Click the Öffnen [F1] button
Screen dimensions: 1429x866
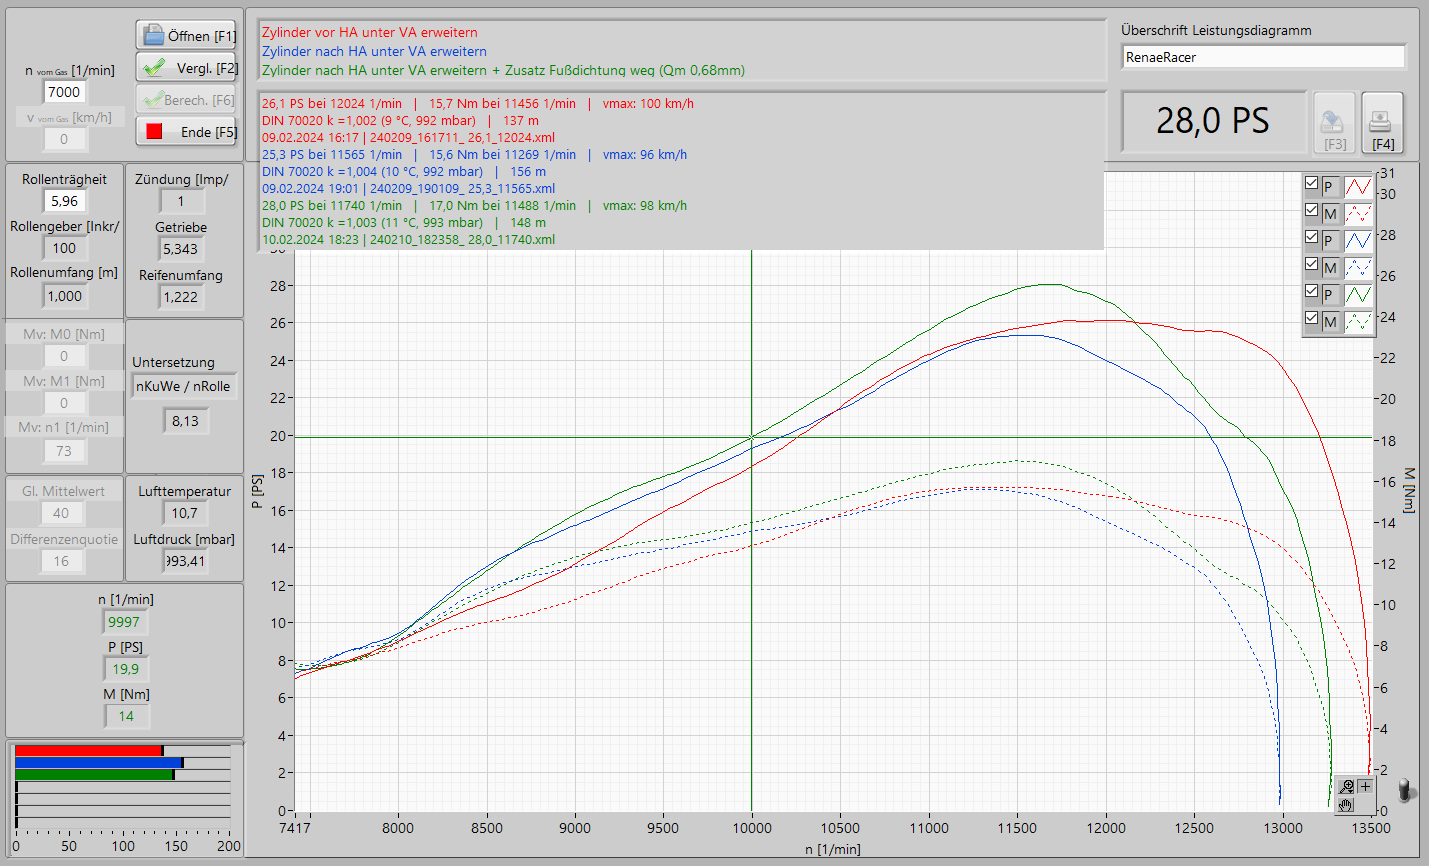tap(186, 35)
